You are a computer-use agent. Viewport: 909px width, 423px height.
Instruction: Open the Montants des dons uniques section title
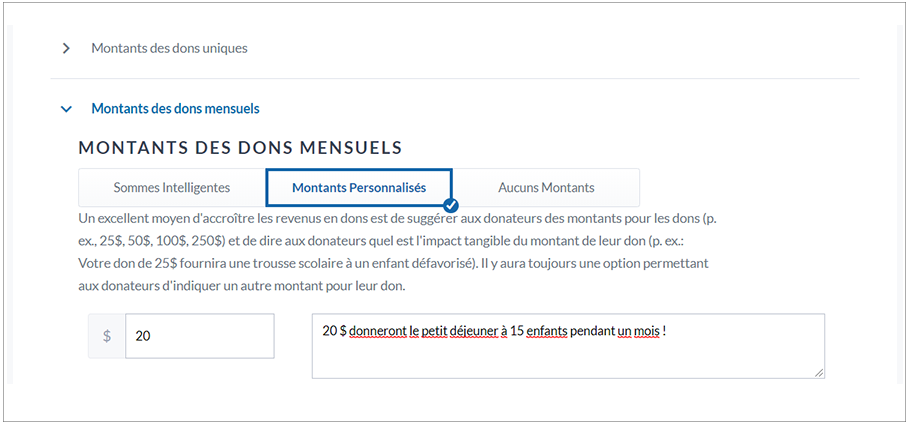pos(169,48)
